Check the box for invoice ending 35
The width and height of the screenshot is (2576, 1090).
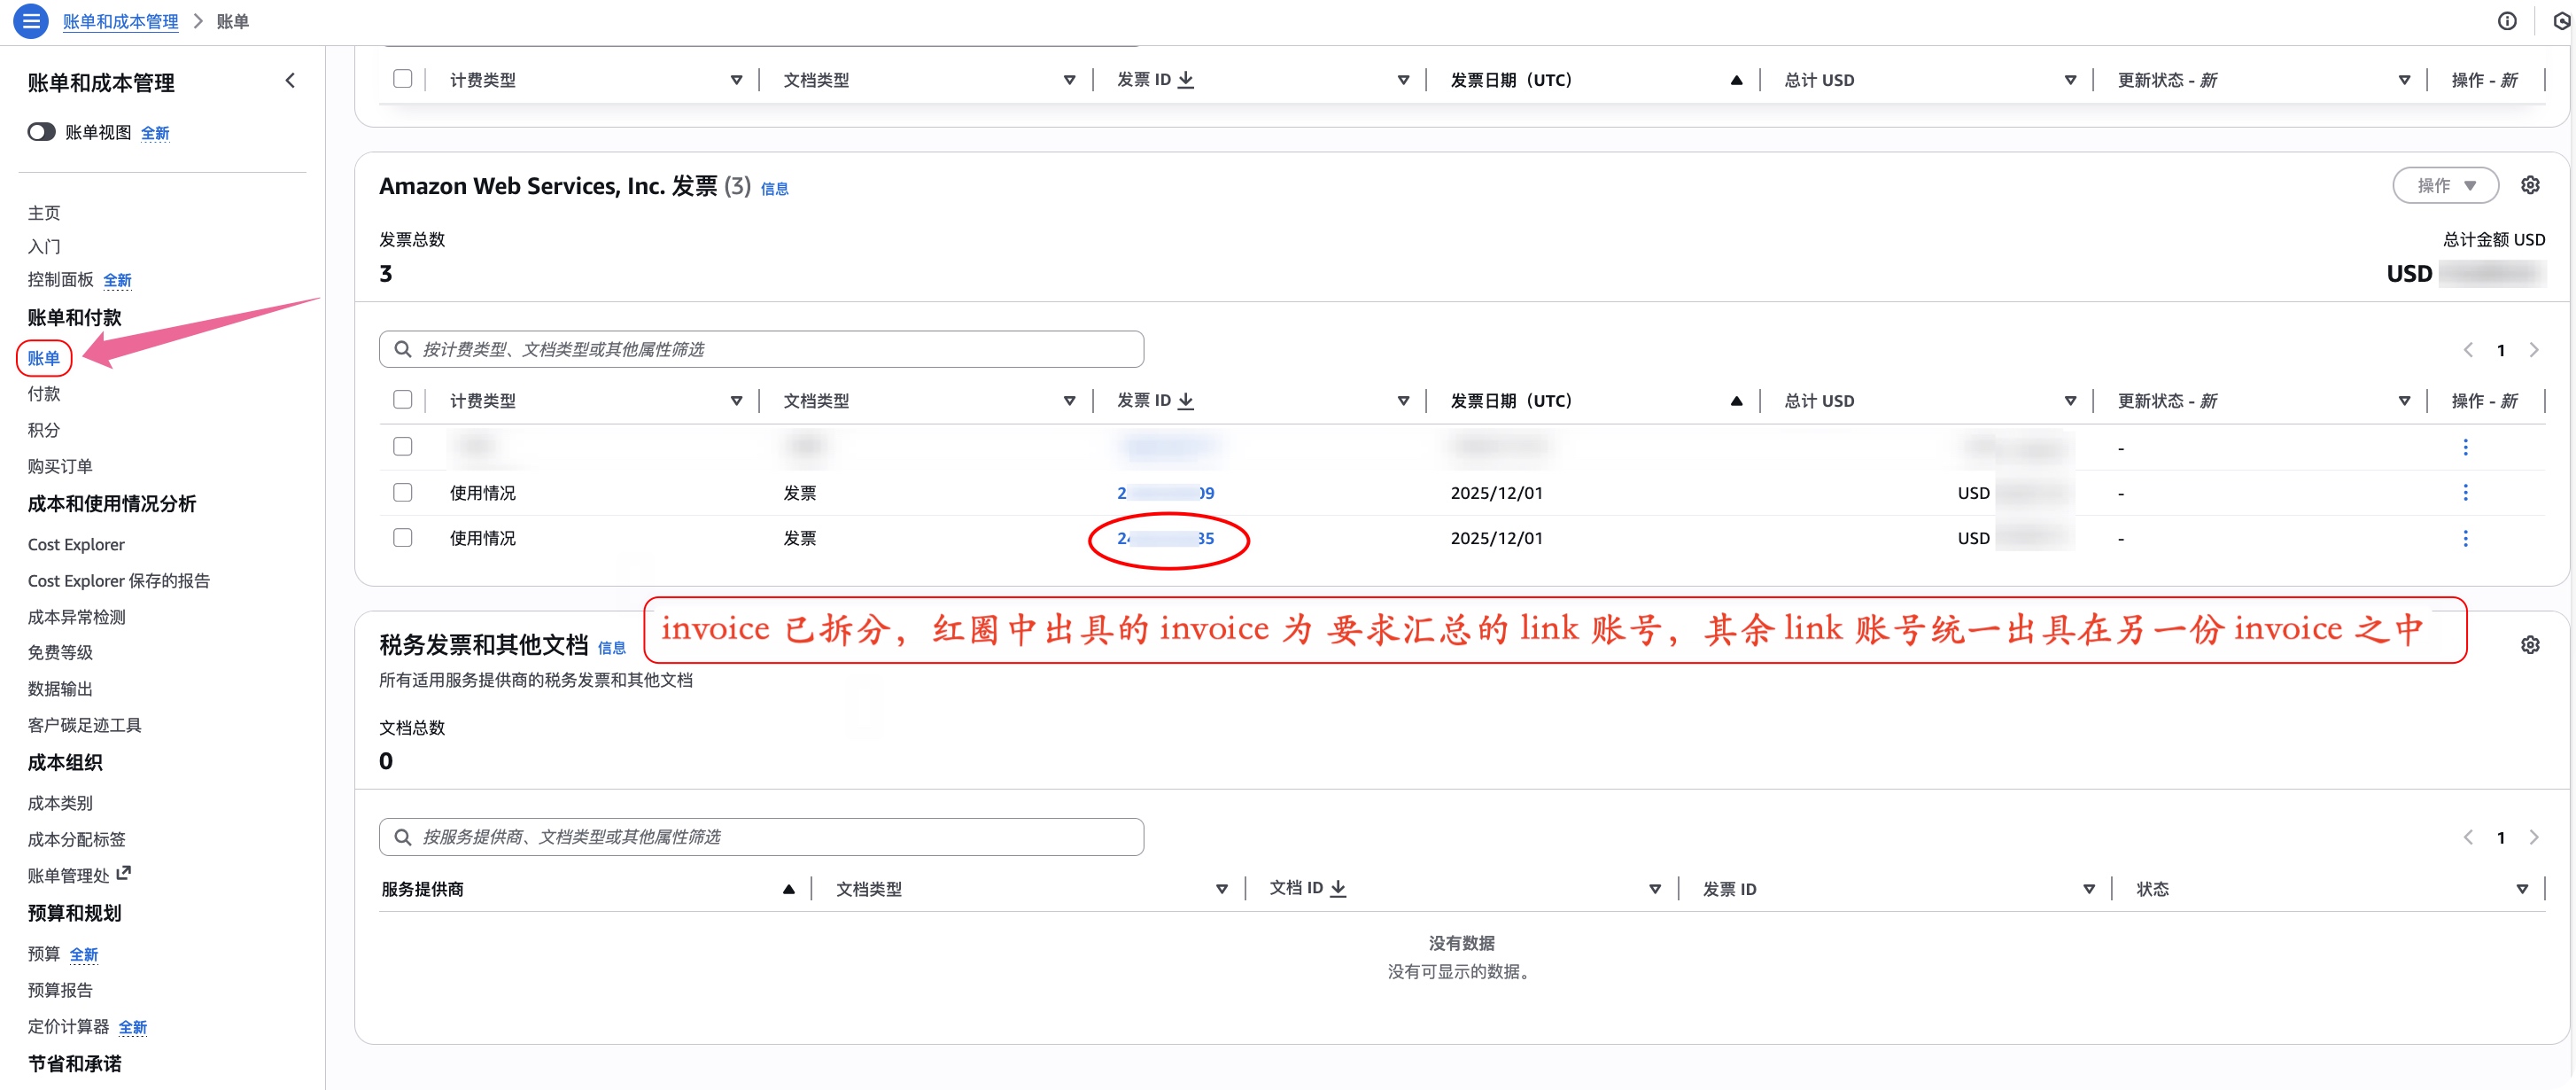pyautogui.click(x=402, y=538)
